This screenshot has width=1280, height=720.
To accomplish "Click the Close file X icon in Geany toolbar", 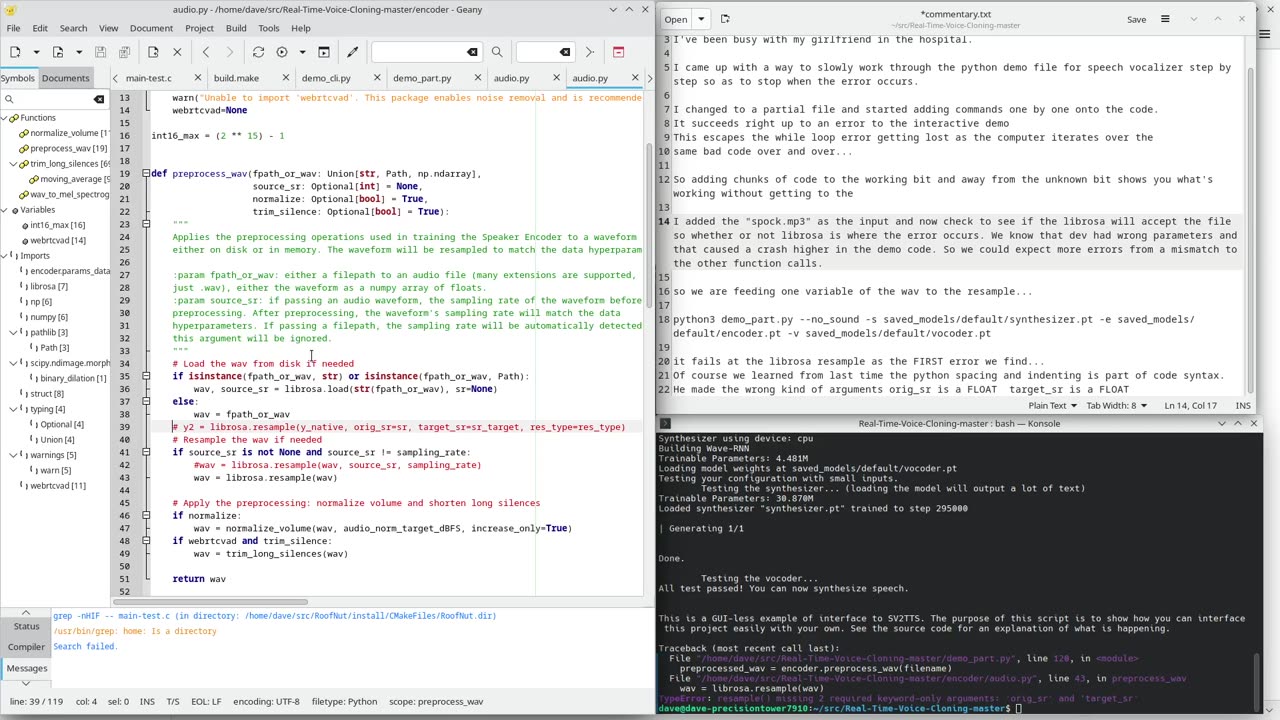I will (177, 52).
